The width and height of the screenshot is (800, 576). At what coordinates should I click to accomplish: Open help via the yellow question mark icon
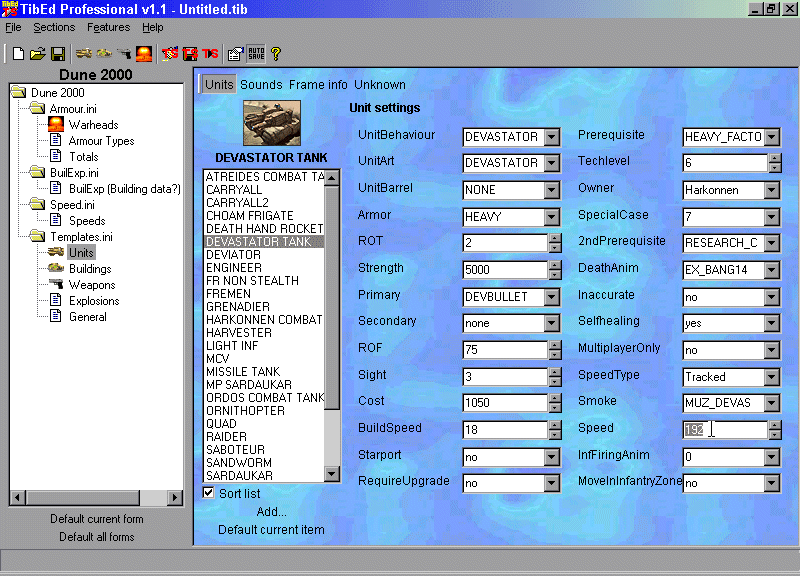coord(276,54)
